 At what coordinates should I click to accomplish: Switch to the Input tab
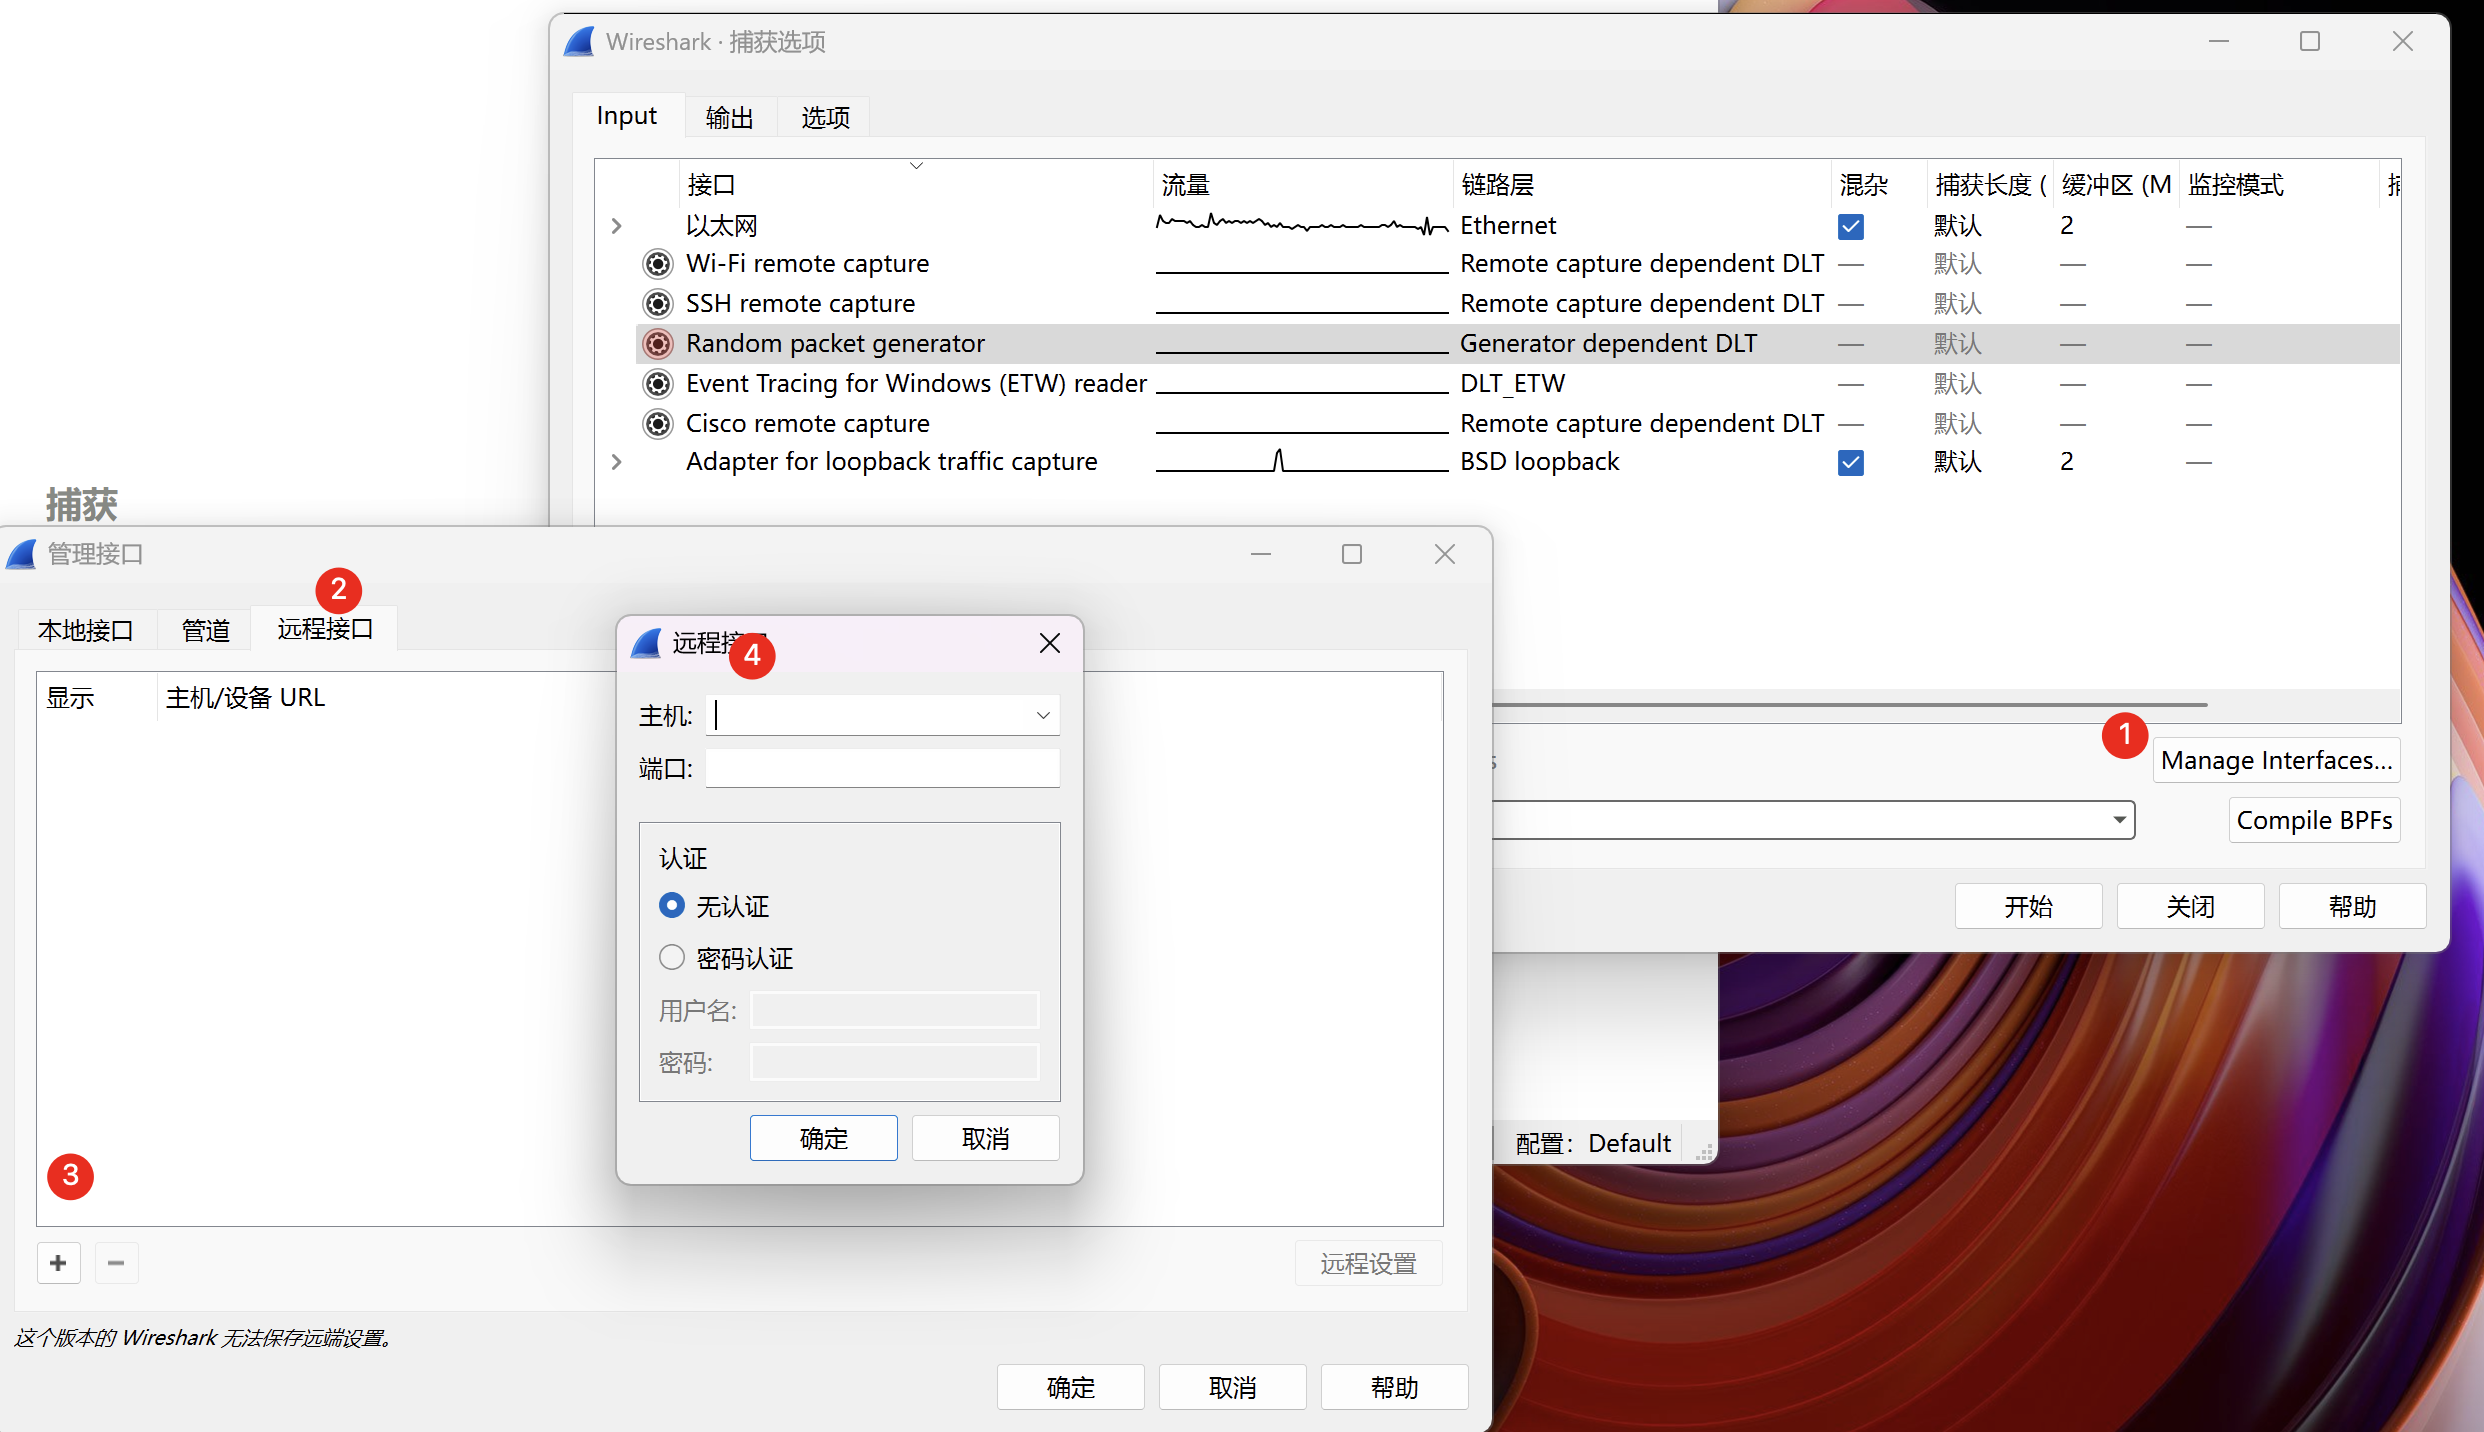click(627, 116)
